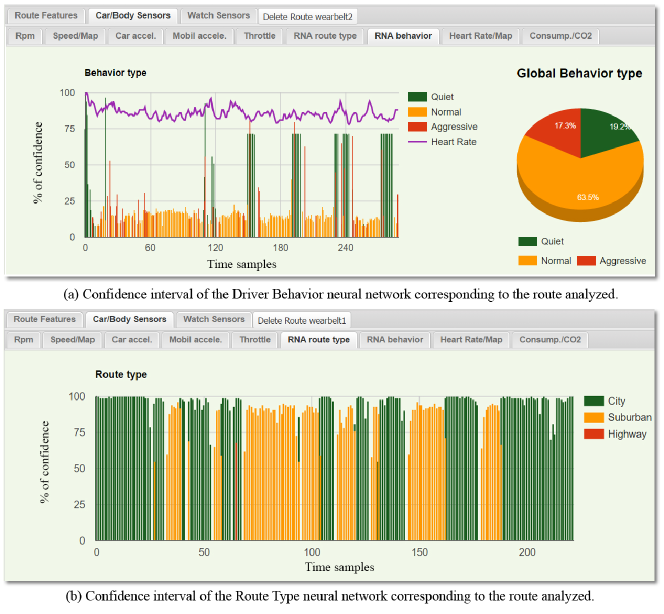
Task: Switch to Watch Sensors tab in lower panel
Action: 214,319
